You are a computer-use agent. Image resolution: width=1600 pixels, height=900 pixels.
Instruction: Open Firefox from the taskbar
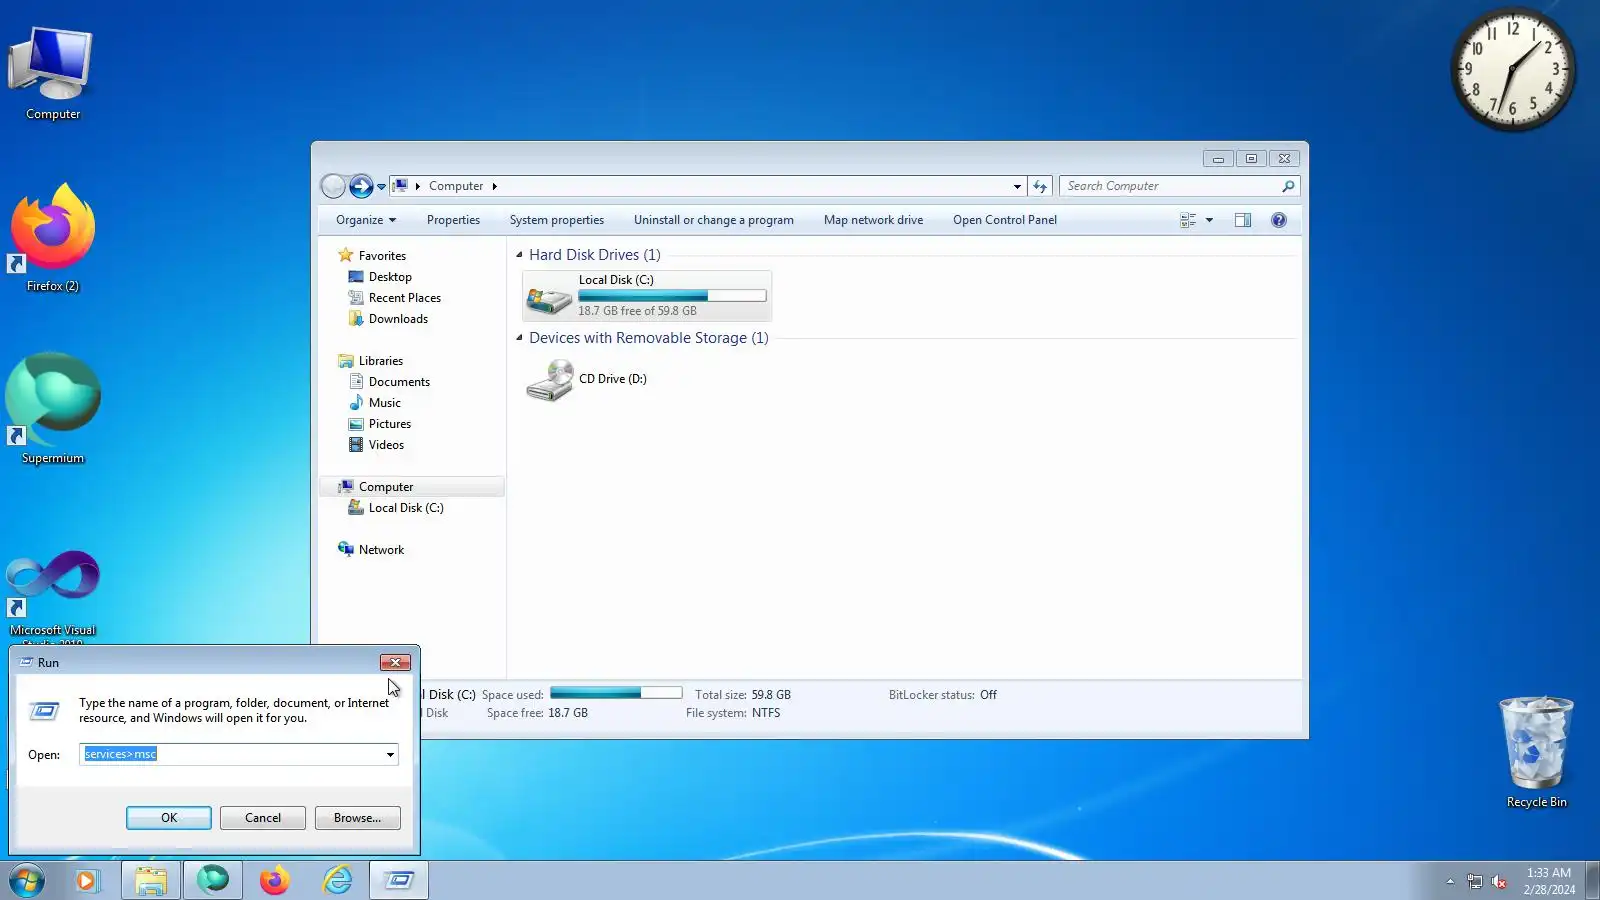coord(274,880)
